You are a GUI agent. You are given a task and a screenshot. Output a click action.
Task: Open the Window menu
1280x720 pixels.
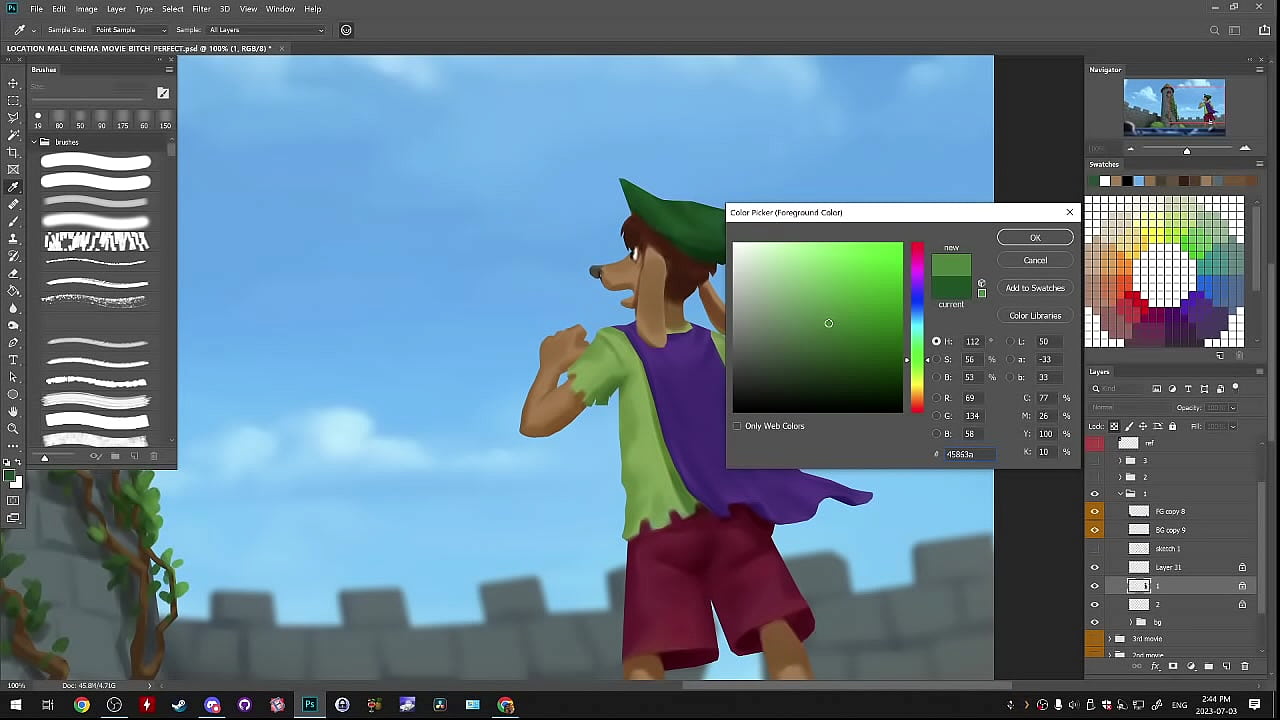point(280,9)
